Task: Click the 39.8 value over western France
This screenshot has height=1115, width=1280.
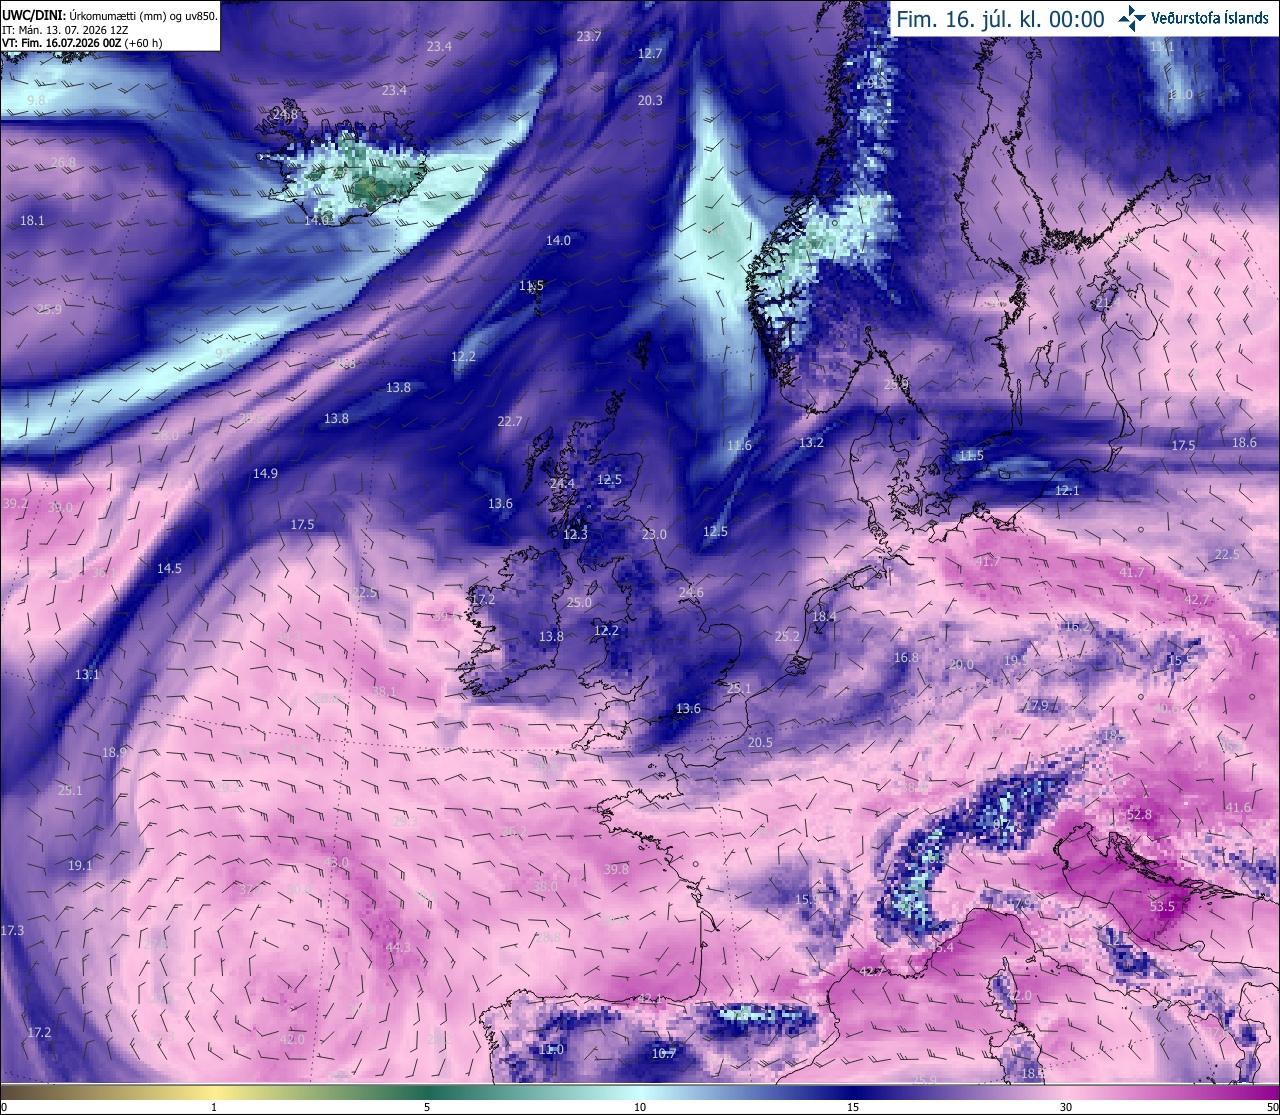Action: click(617, 870)
